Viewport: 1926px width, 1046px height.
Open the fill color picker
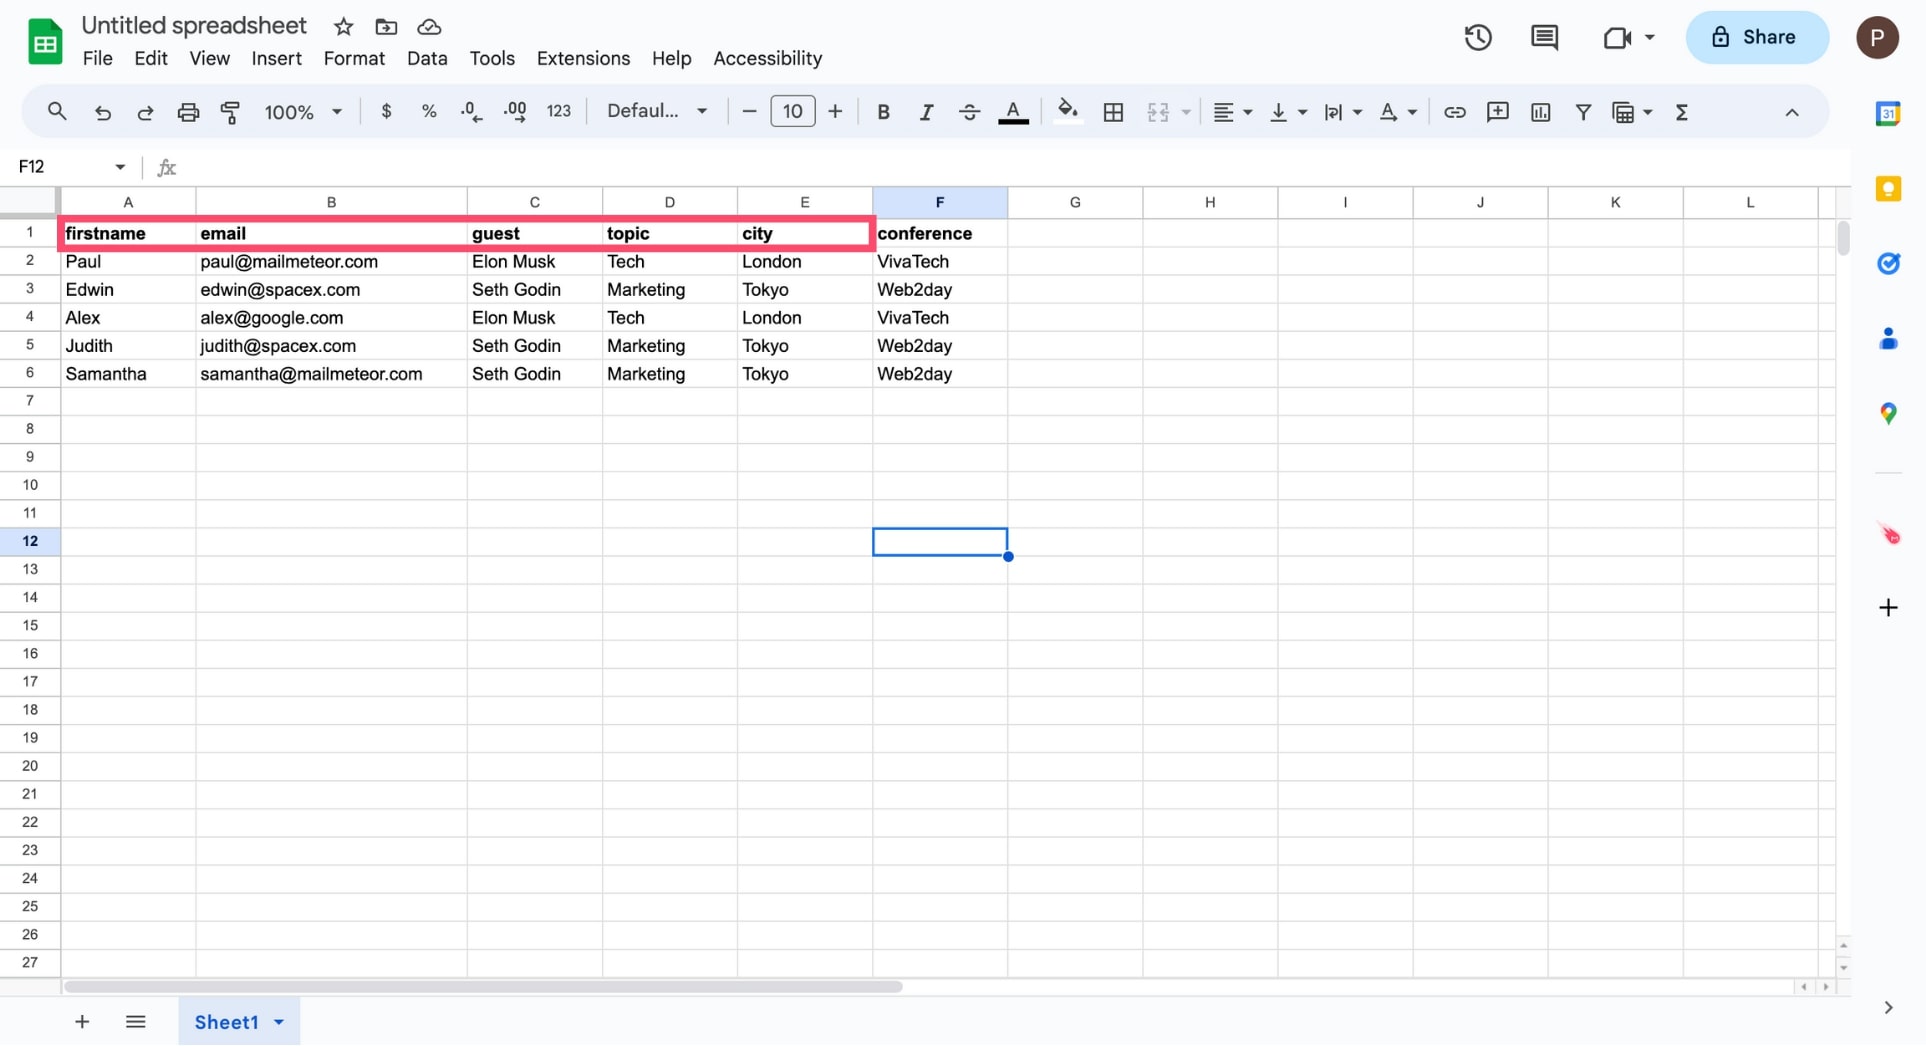1068,111
